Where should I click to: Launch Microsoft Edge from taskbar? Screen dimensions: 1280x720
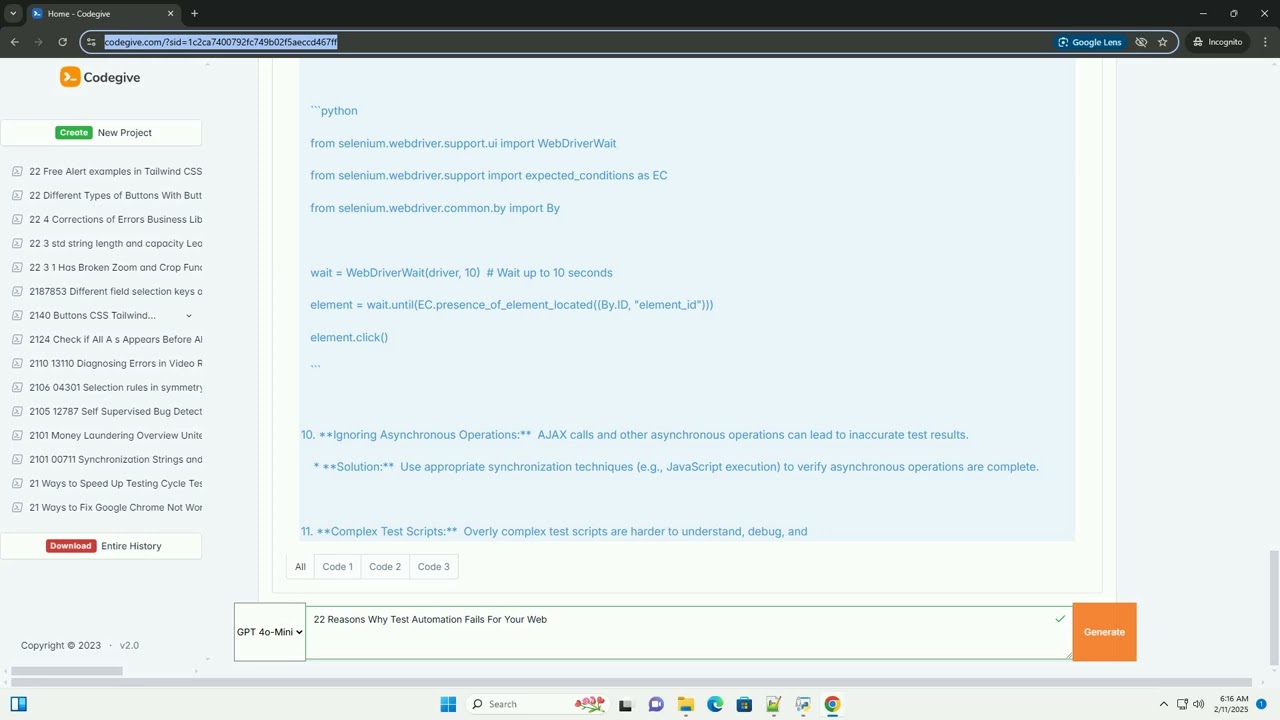click(715, 704)
